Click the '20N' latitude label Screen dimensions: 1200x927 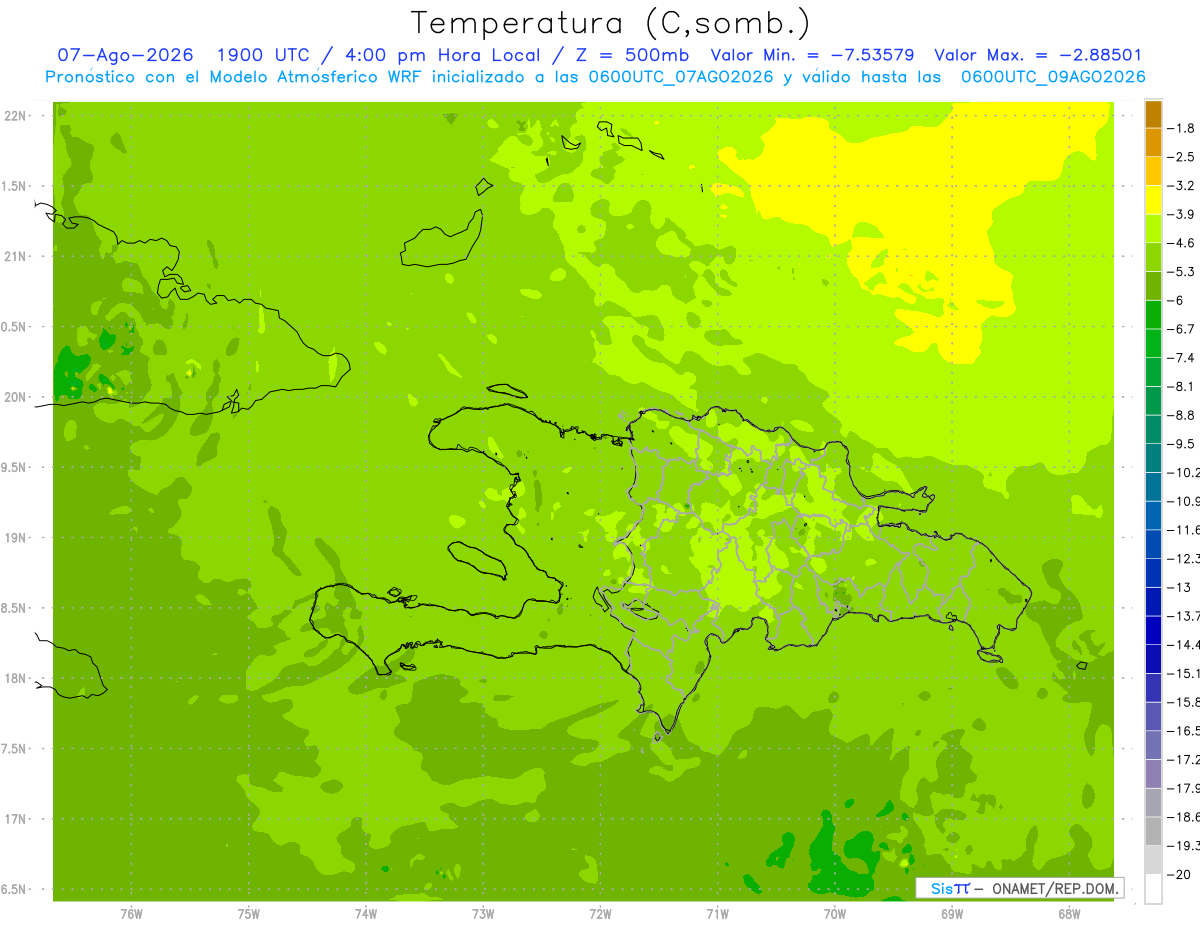14,397
